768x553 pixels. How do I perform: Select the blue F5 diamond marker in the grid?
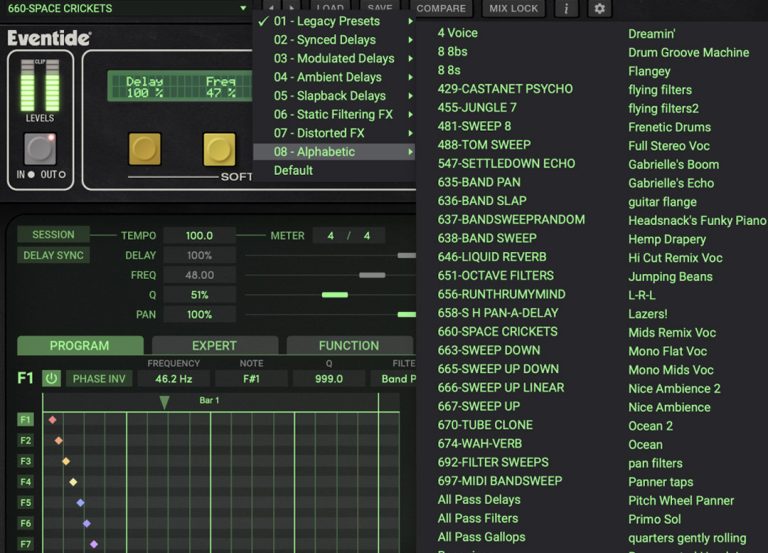pos(80,503)
